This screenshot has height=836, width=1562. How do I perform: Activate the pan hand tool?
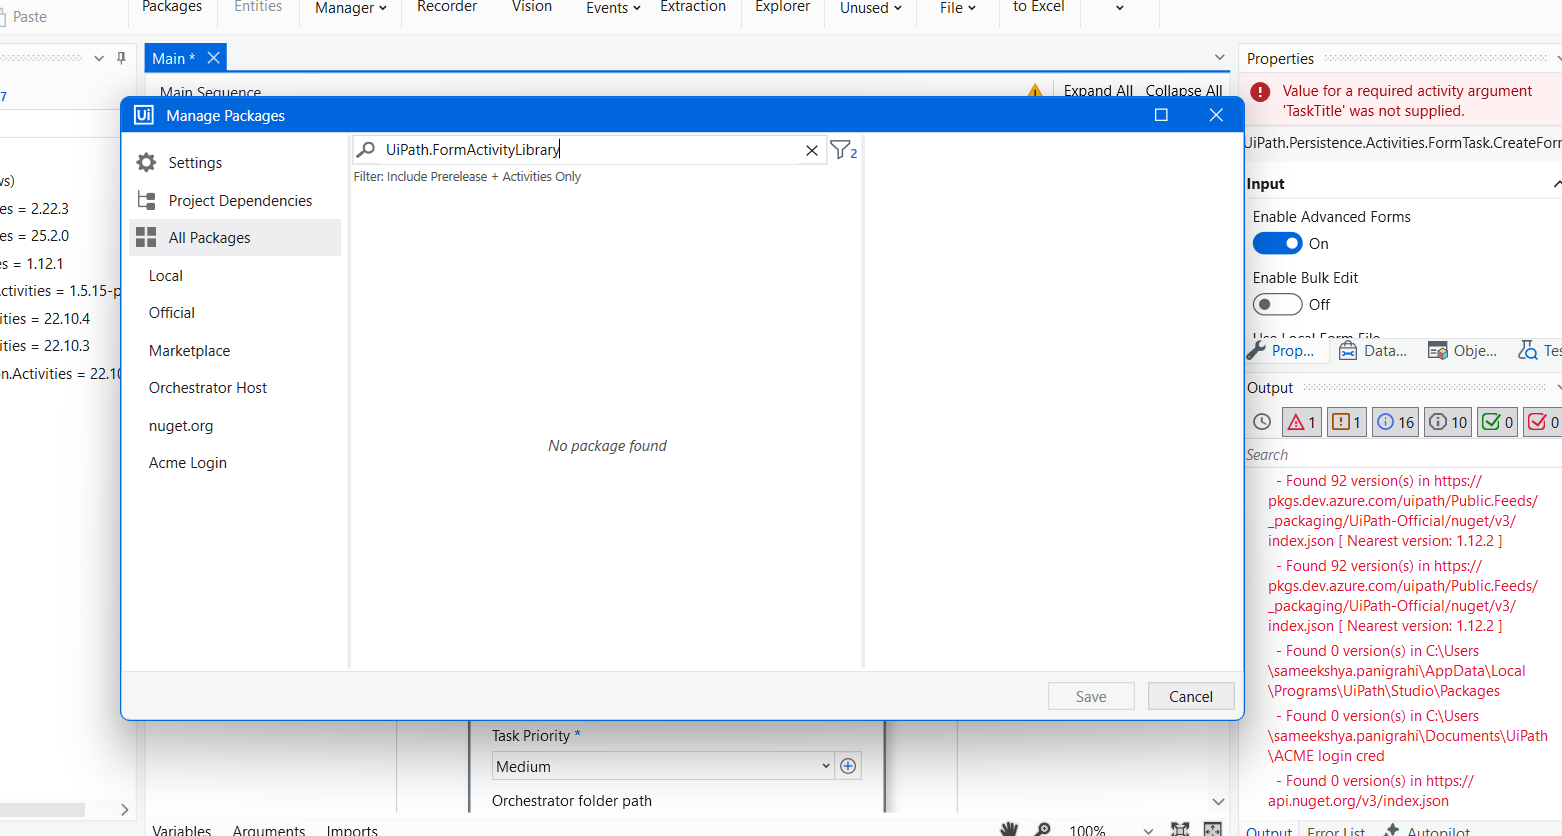pyautogui.click(x=1009, y=829)
